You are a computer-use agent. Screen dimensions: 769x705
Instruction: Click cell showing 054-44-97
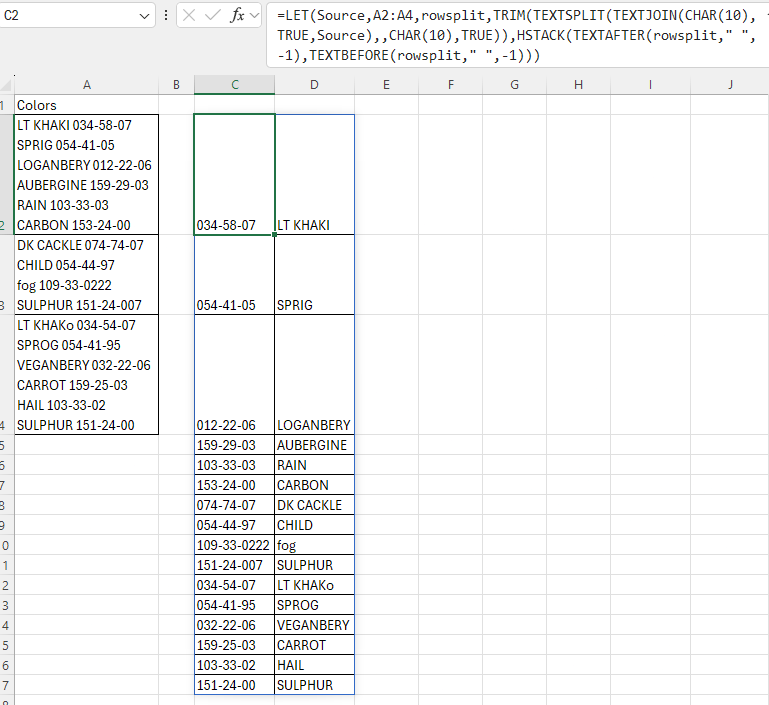[234, 525]
